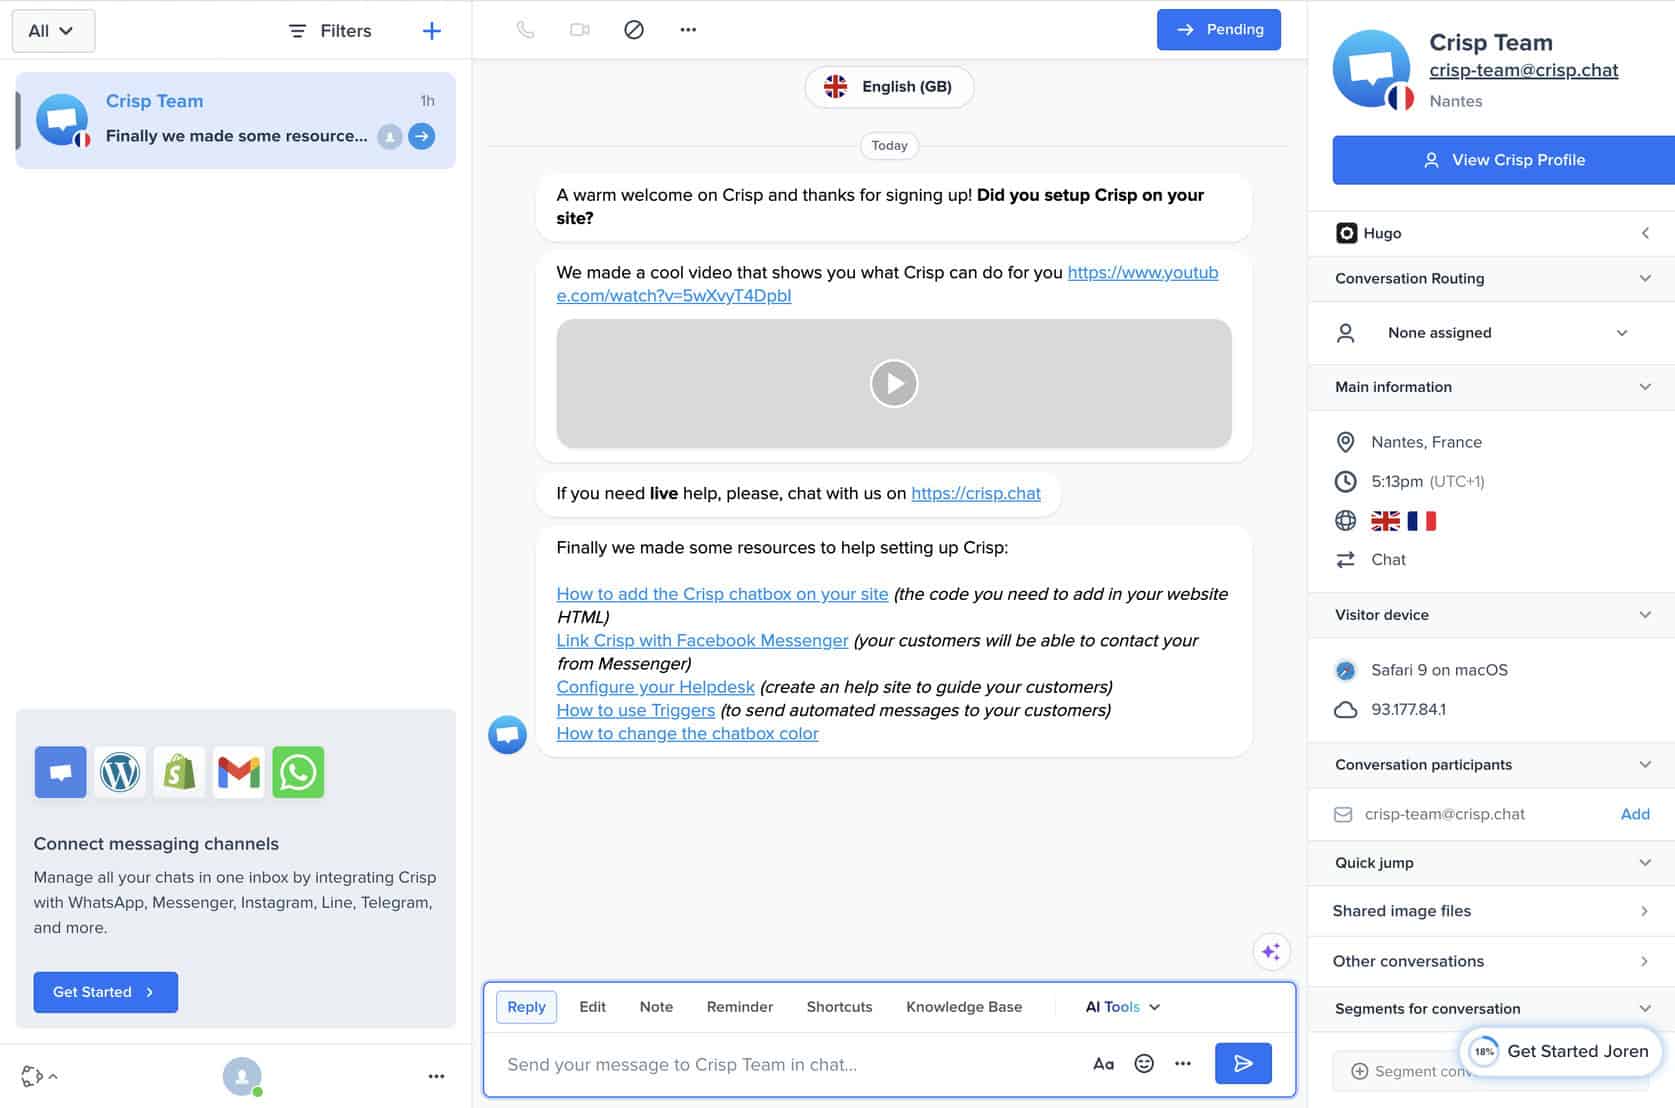This screenshot has width=1675, height=1108.
Task: Play the embedded welcome video
Action: (x=893, y=384)
